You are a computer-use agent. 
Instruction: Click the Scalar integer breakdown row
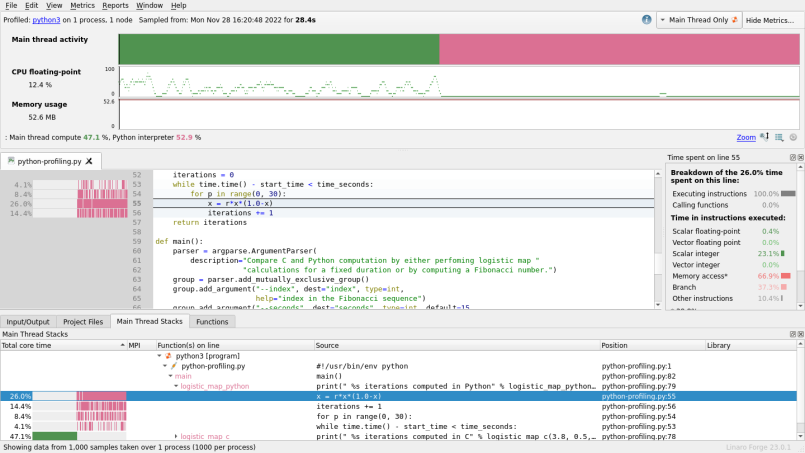click(731, 254)
